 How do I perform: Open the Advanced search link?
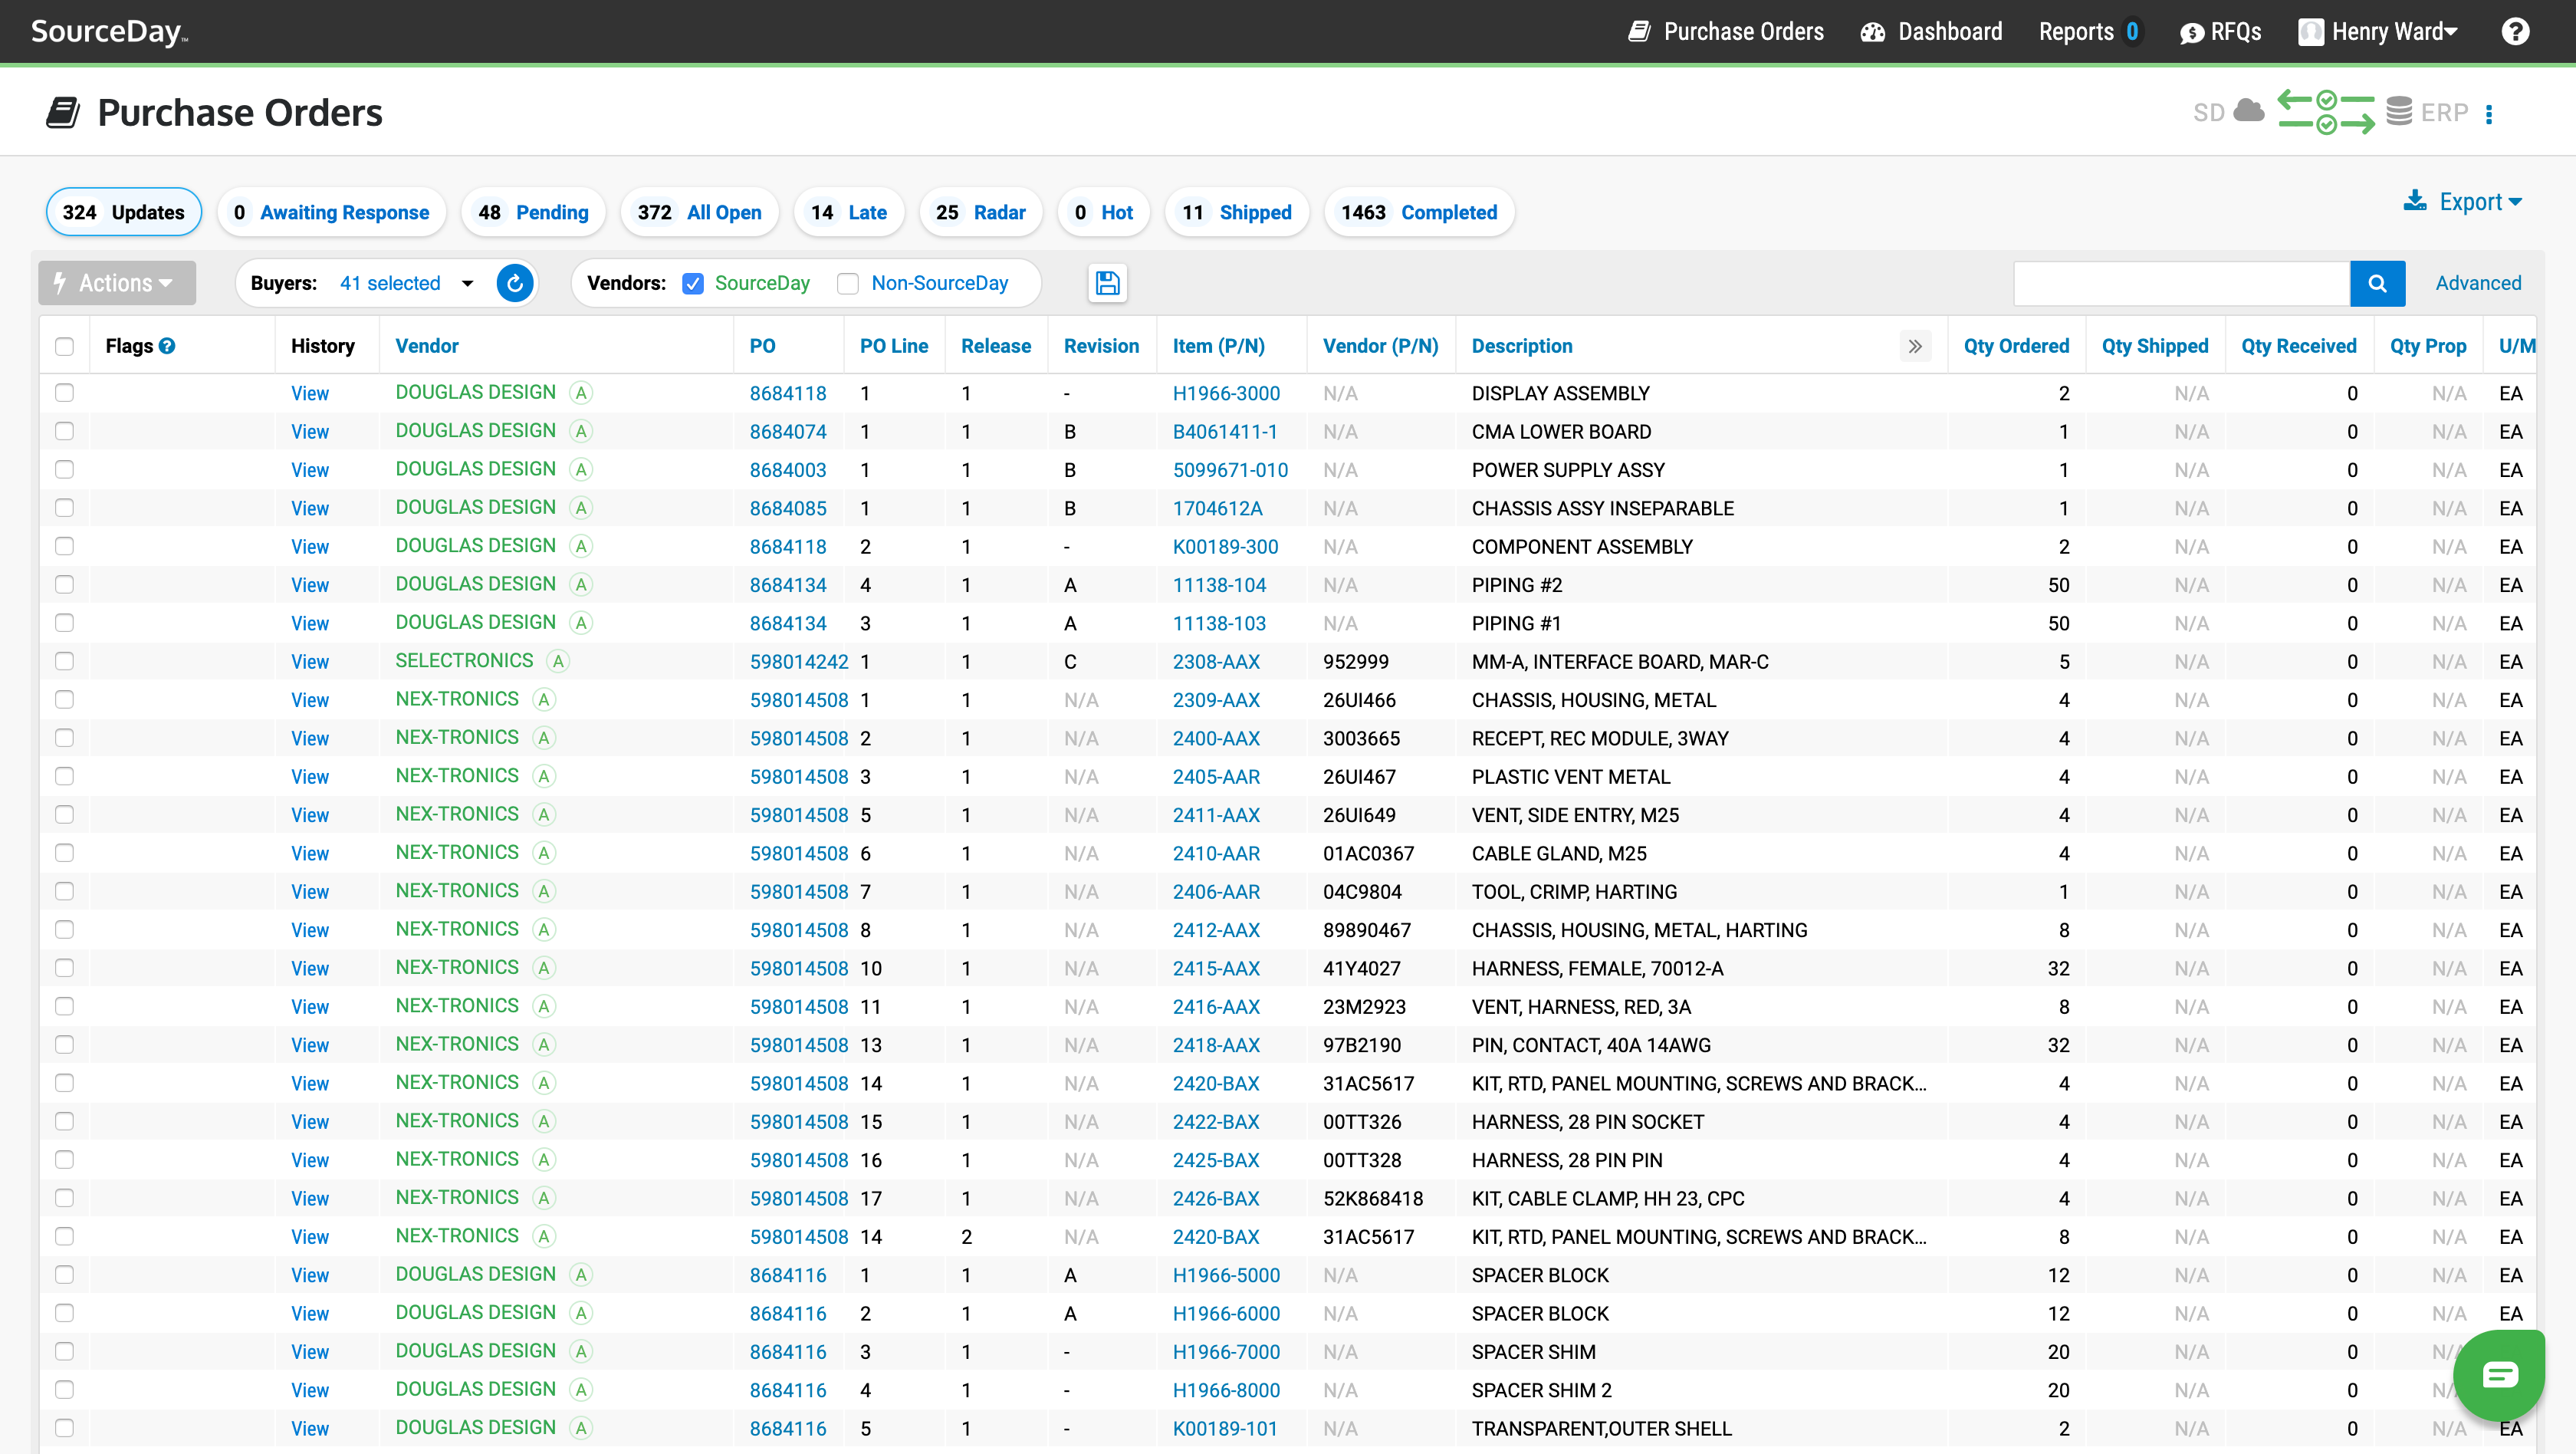(x=2478, y=283)
